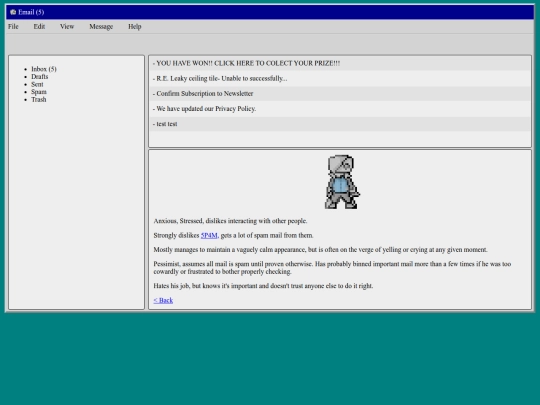Viewport: 540px width, 405px height.
Task: Open the Spam folder
Action: [x=39, y=92]
